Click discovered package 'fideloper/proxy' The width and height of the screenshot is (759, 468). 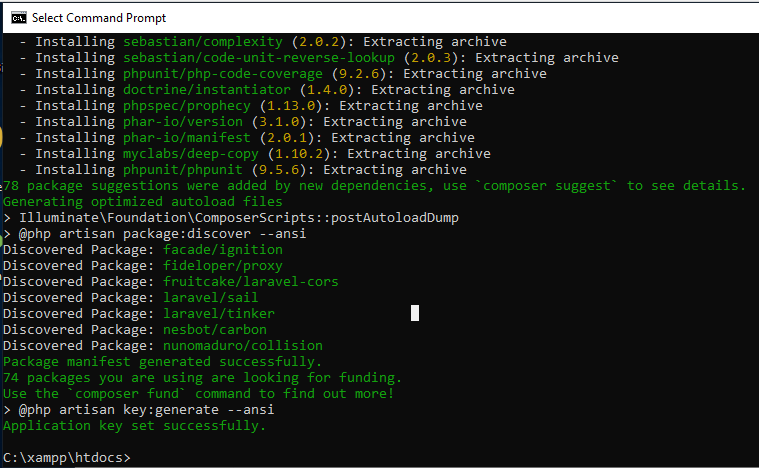[223, 265]
